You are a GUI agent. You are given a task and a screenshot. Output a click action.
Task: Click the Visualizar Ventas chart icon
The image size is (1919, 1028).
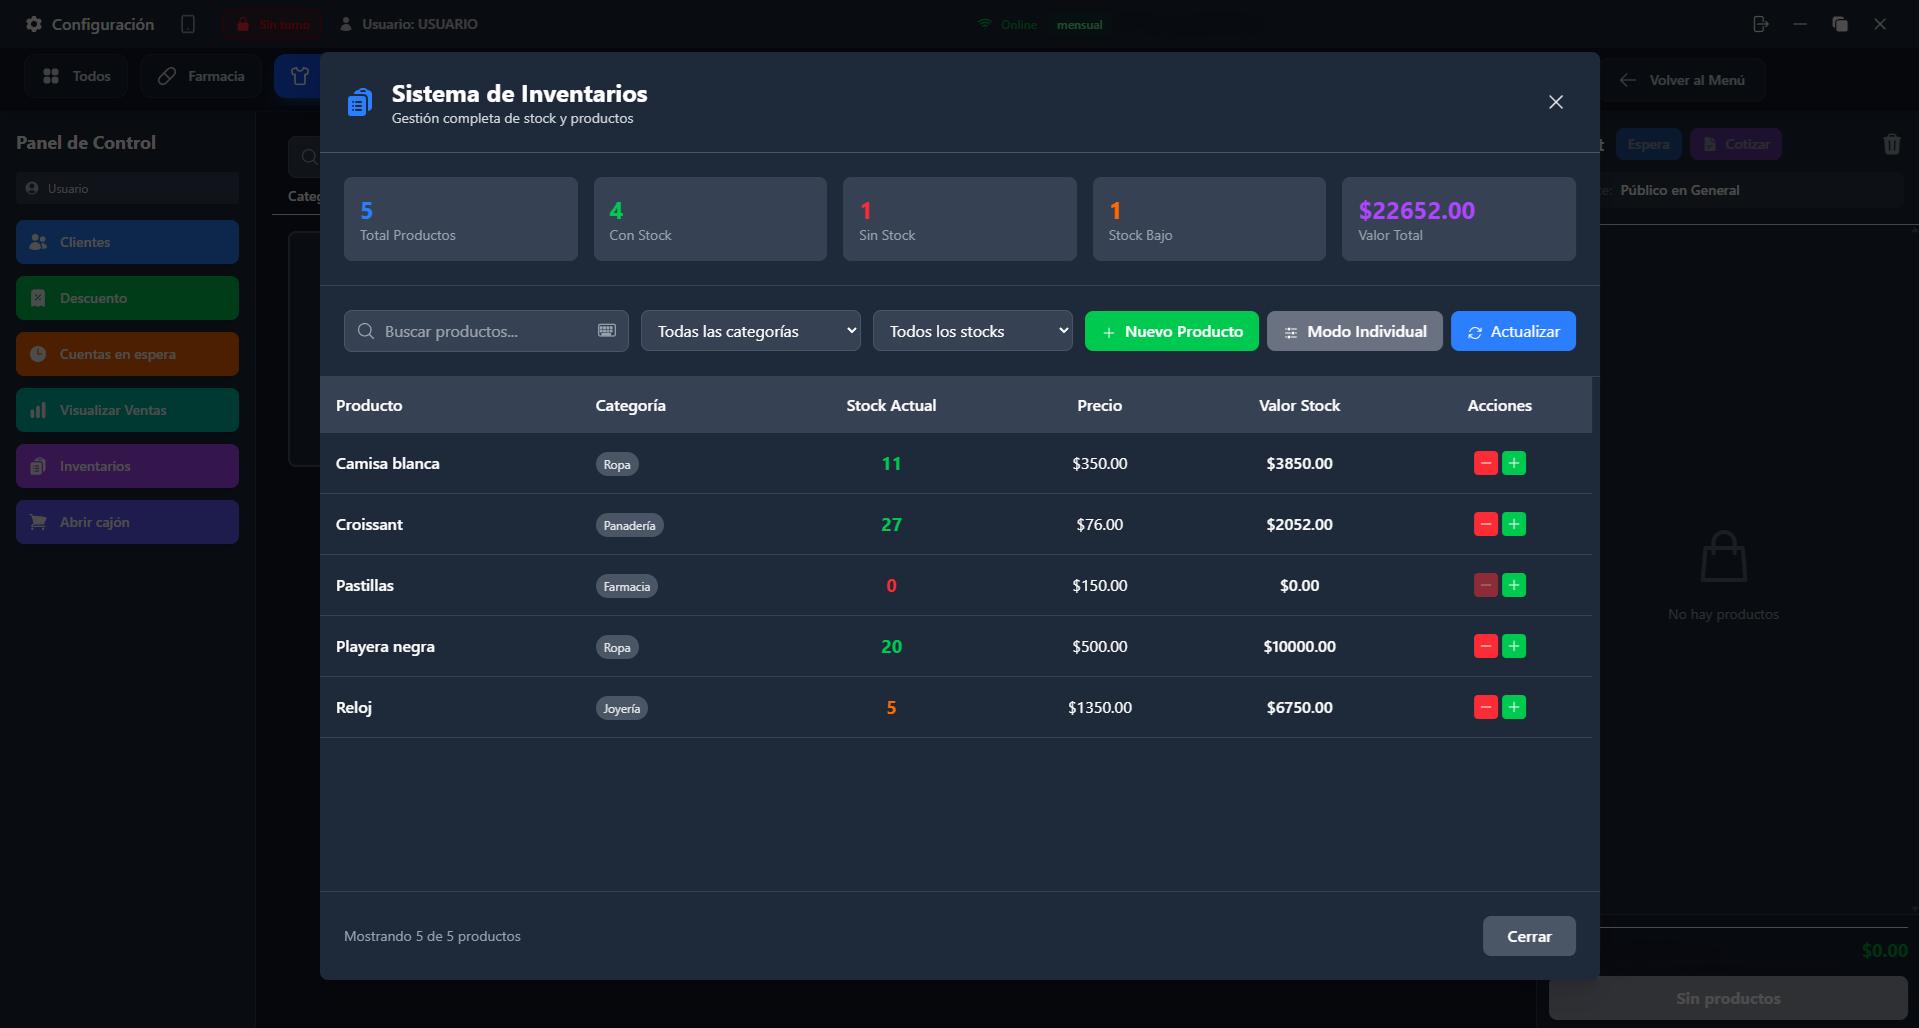tap(40, 409)
